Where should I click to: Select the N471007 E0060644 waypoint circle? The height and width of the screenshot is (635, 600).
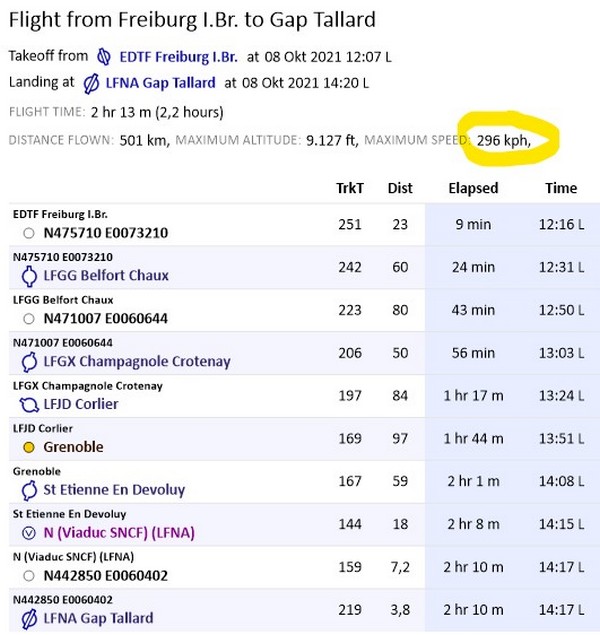click(28, 319)
